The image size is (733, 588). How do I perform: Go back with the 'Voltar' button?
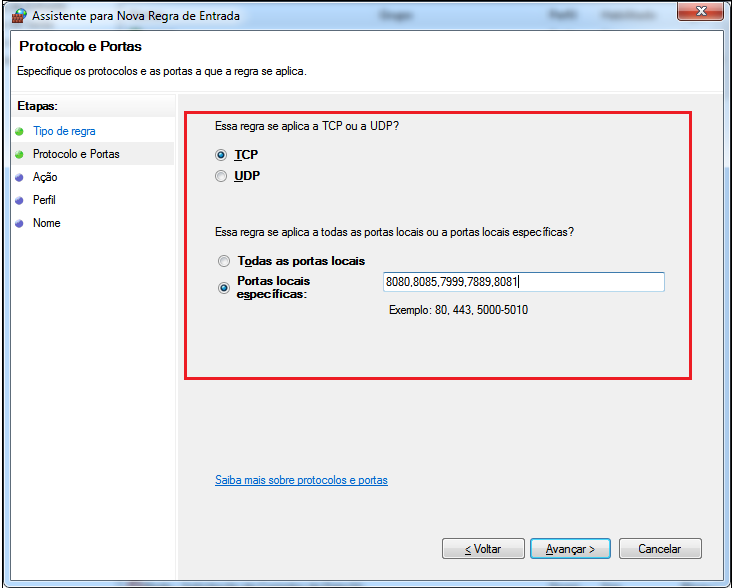pos(483,549)
